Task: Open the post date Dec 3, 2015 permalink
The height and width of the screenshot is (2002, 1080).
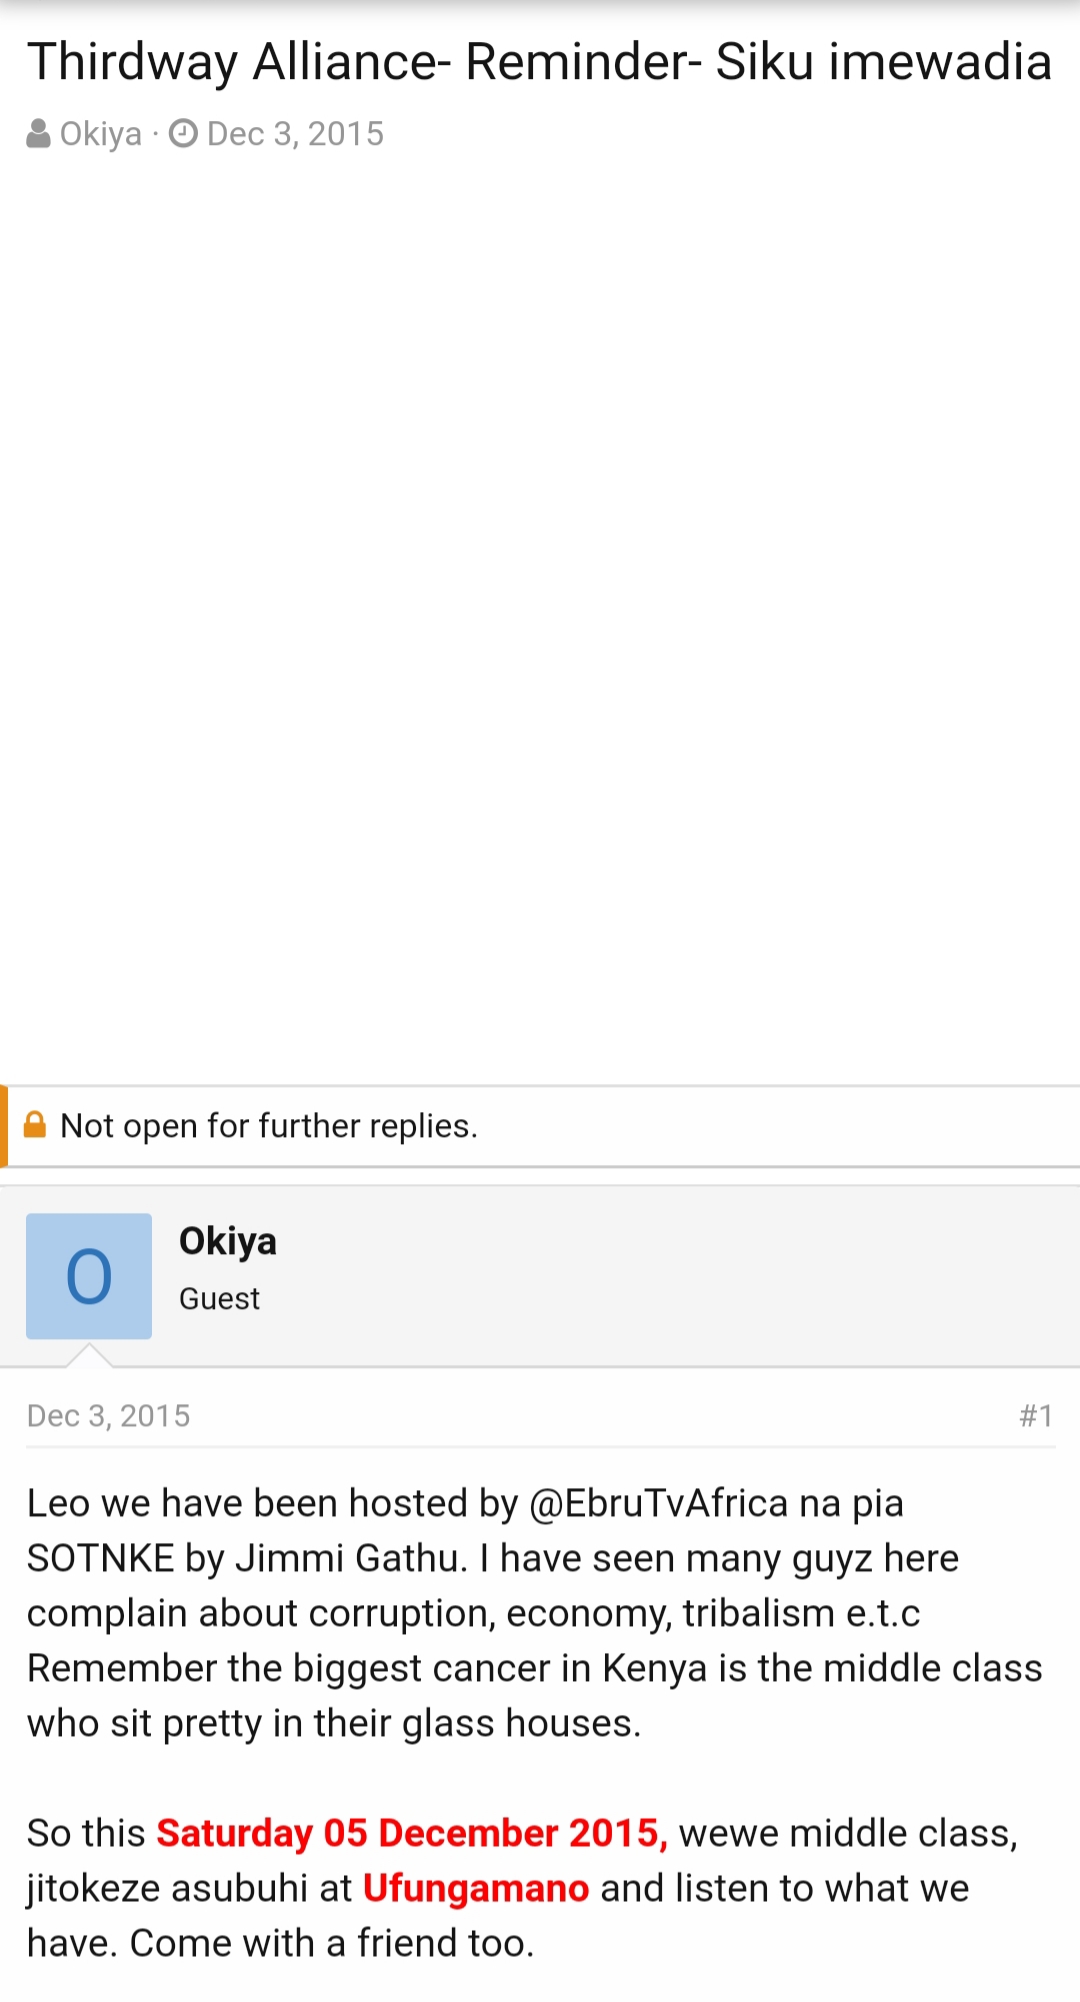Action: [108, 1416]
